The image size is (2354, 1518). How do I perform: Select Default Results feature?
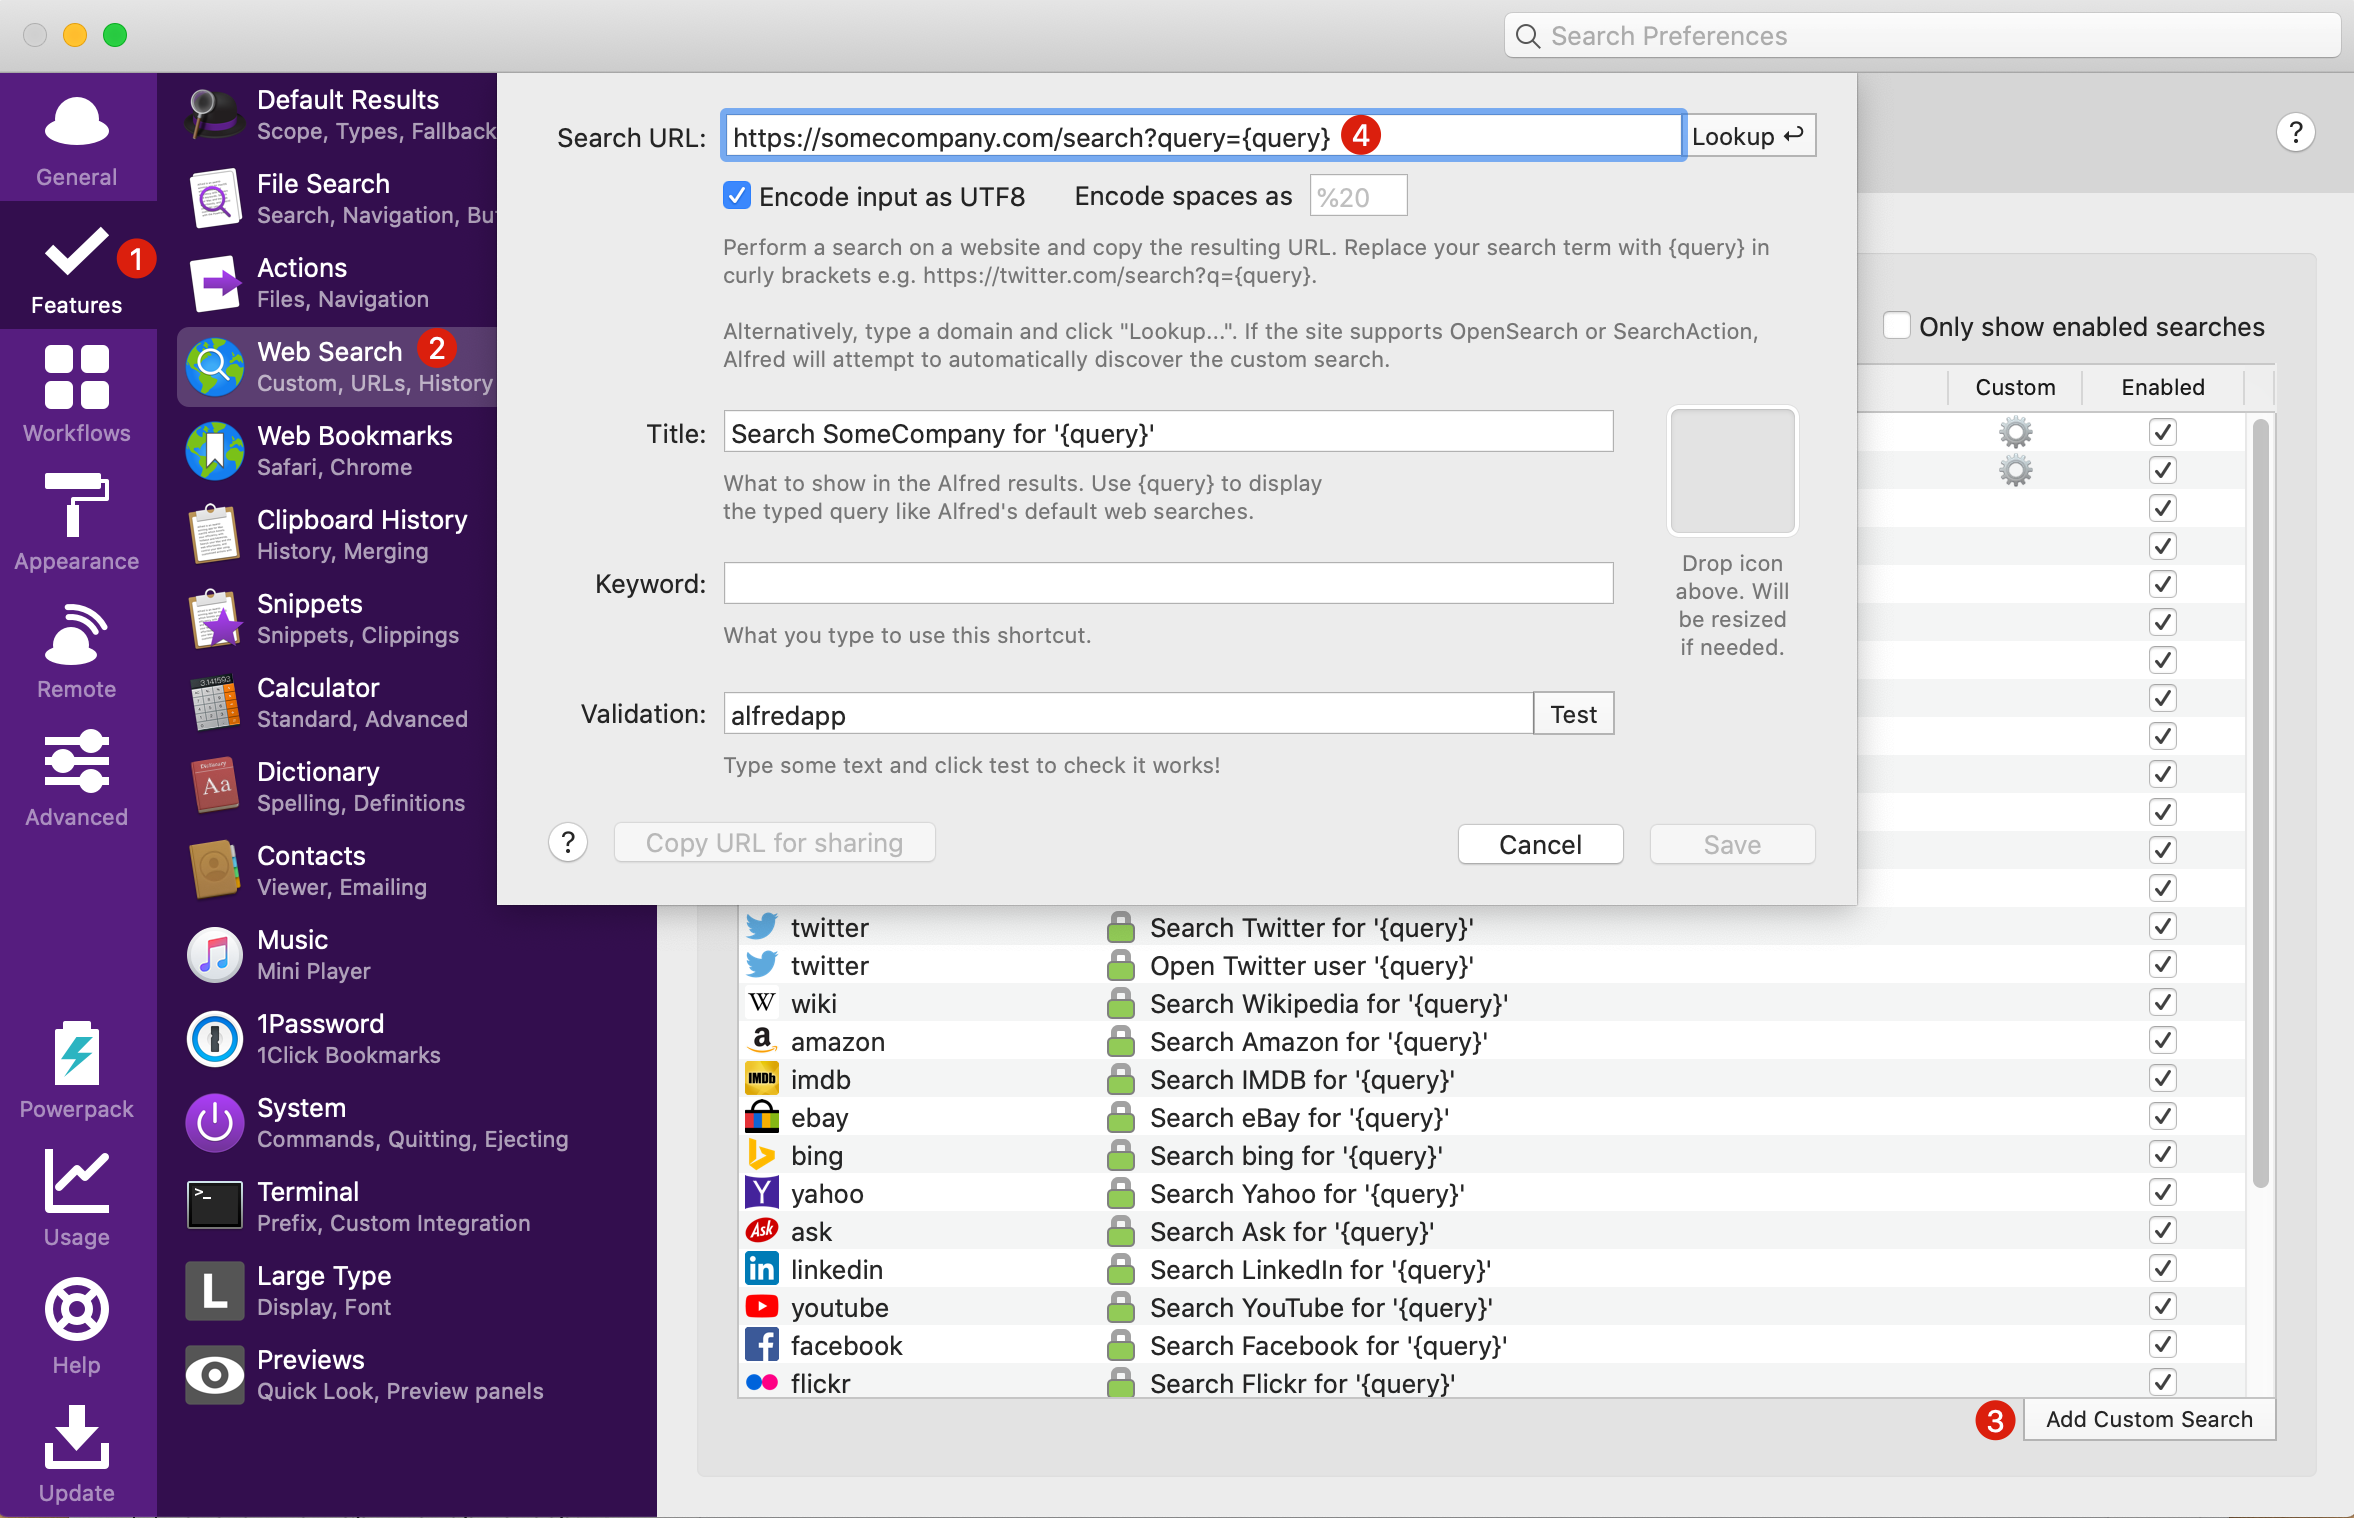click(337, 115)
